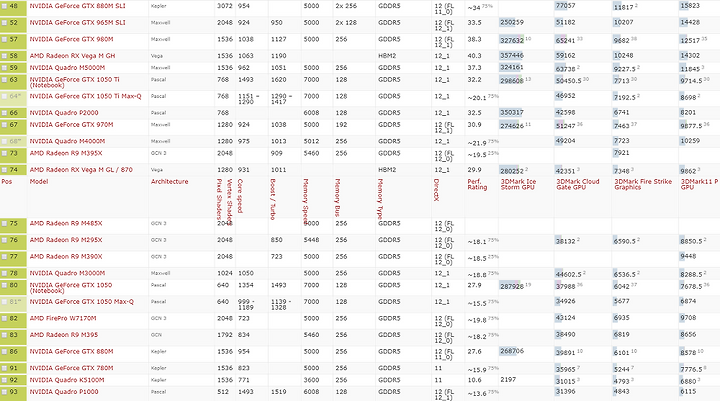This screenshot has height=401, width=720.
Task: Open GeForce GTX 1050 Ti (Notebook) link
Action: 74,82
